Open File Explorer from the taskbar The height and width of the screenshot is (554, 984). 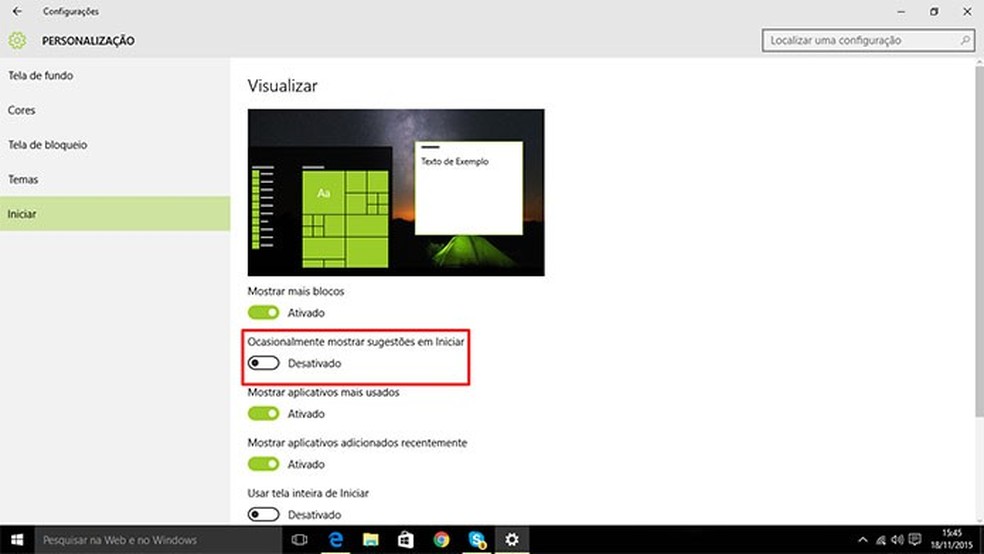(371, 540)
